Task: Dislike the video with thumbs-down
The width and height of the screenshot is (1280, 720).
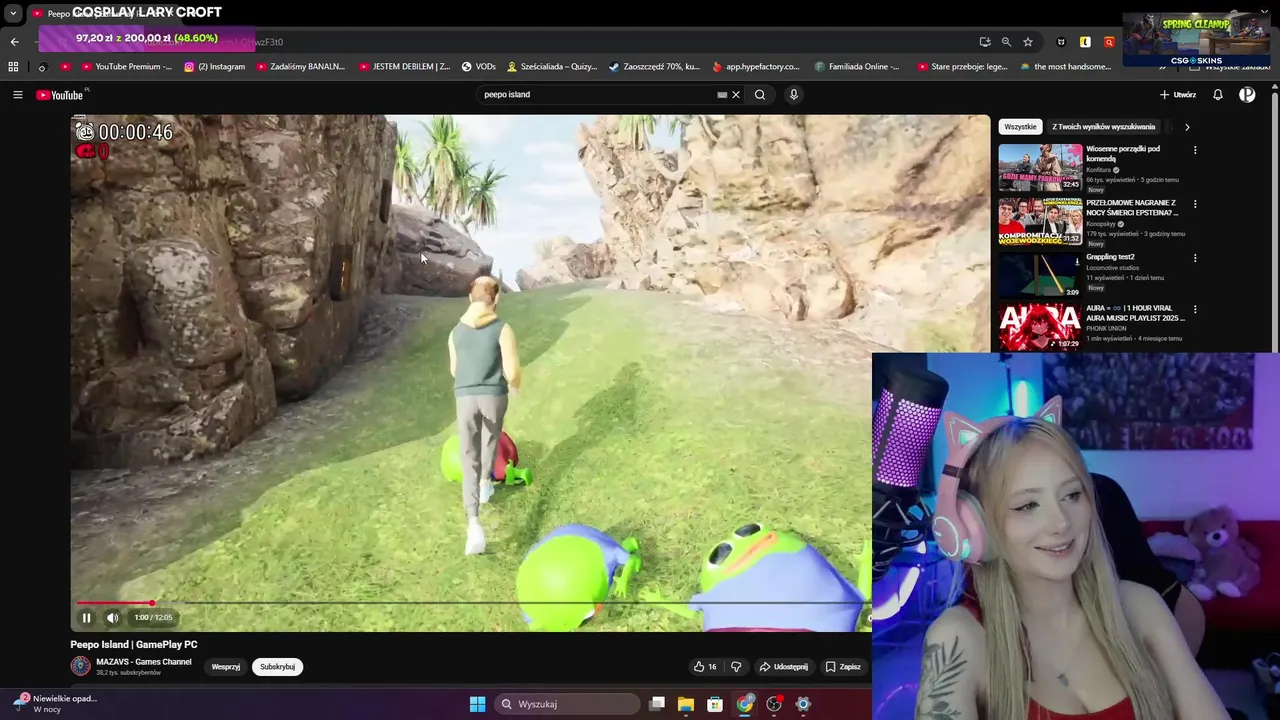Action: point(736,667)
